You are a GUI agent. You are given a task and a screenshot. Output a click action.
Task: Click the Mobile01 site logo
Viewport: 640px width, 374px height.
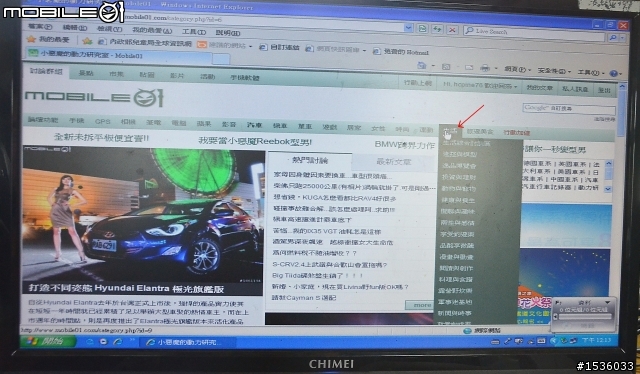click(x=94, y=98)
